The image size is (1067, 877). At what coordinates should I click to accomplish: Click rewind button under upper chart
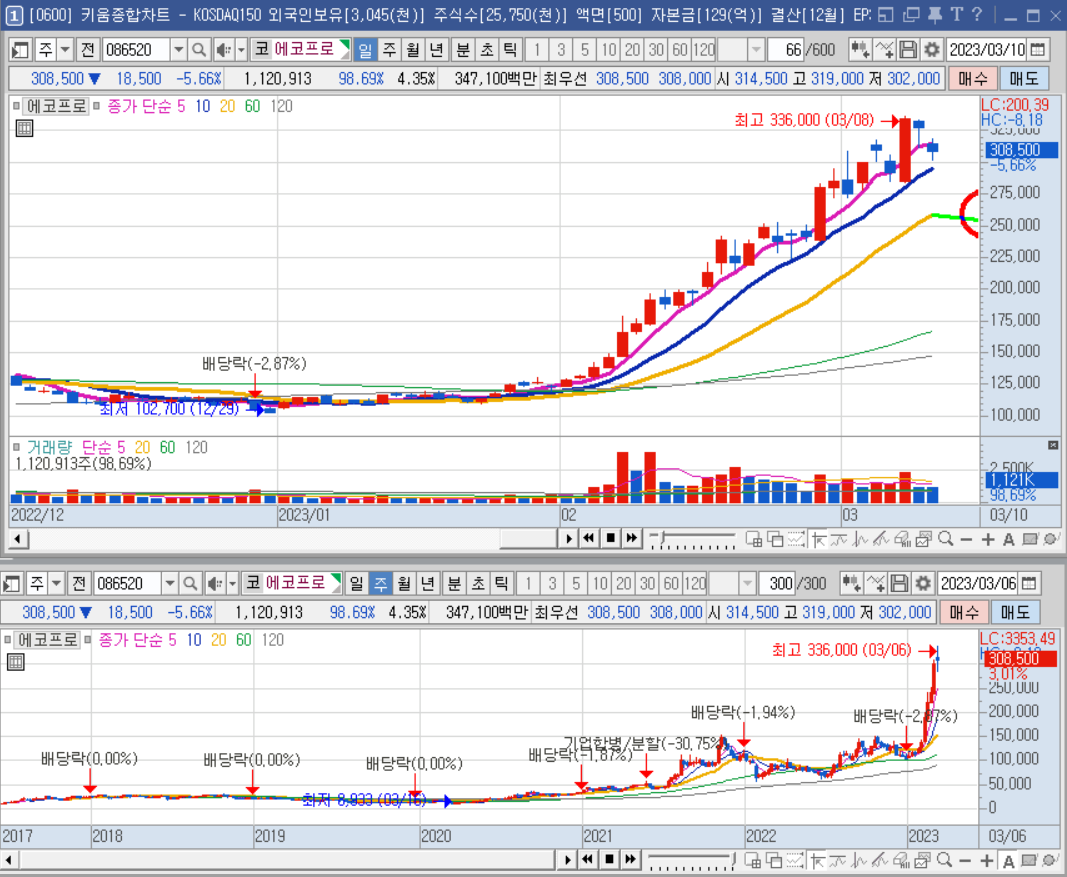[x=589, y=539]
